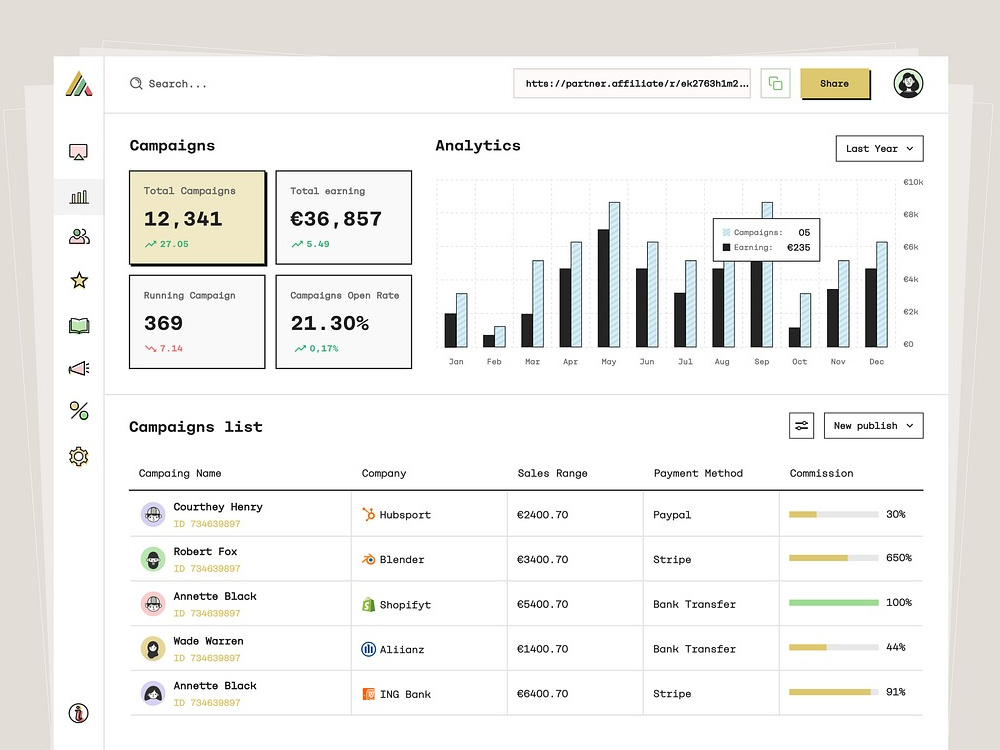Click the app logo in sidebar

[79, 84]
